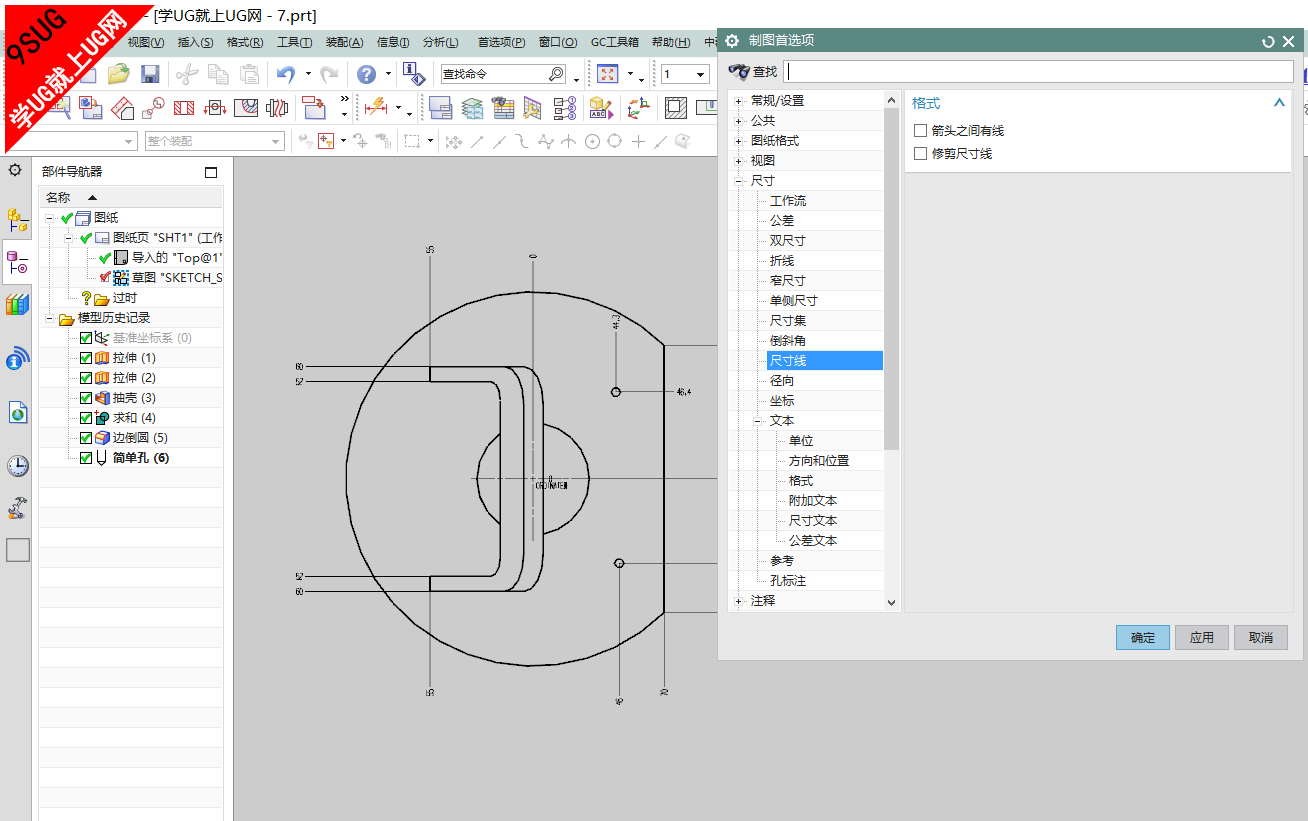Click the broken view icon
The width and height of the screenshot is (1308, 821).
tap(277, 107)
